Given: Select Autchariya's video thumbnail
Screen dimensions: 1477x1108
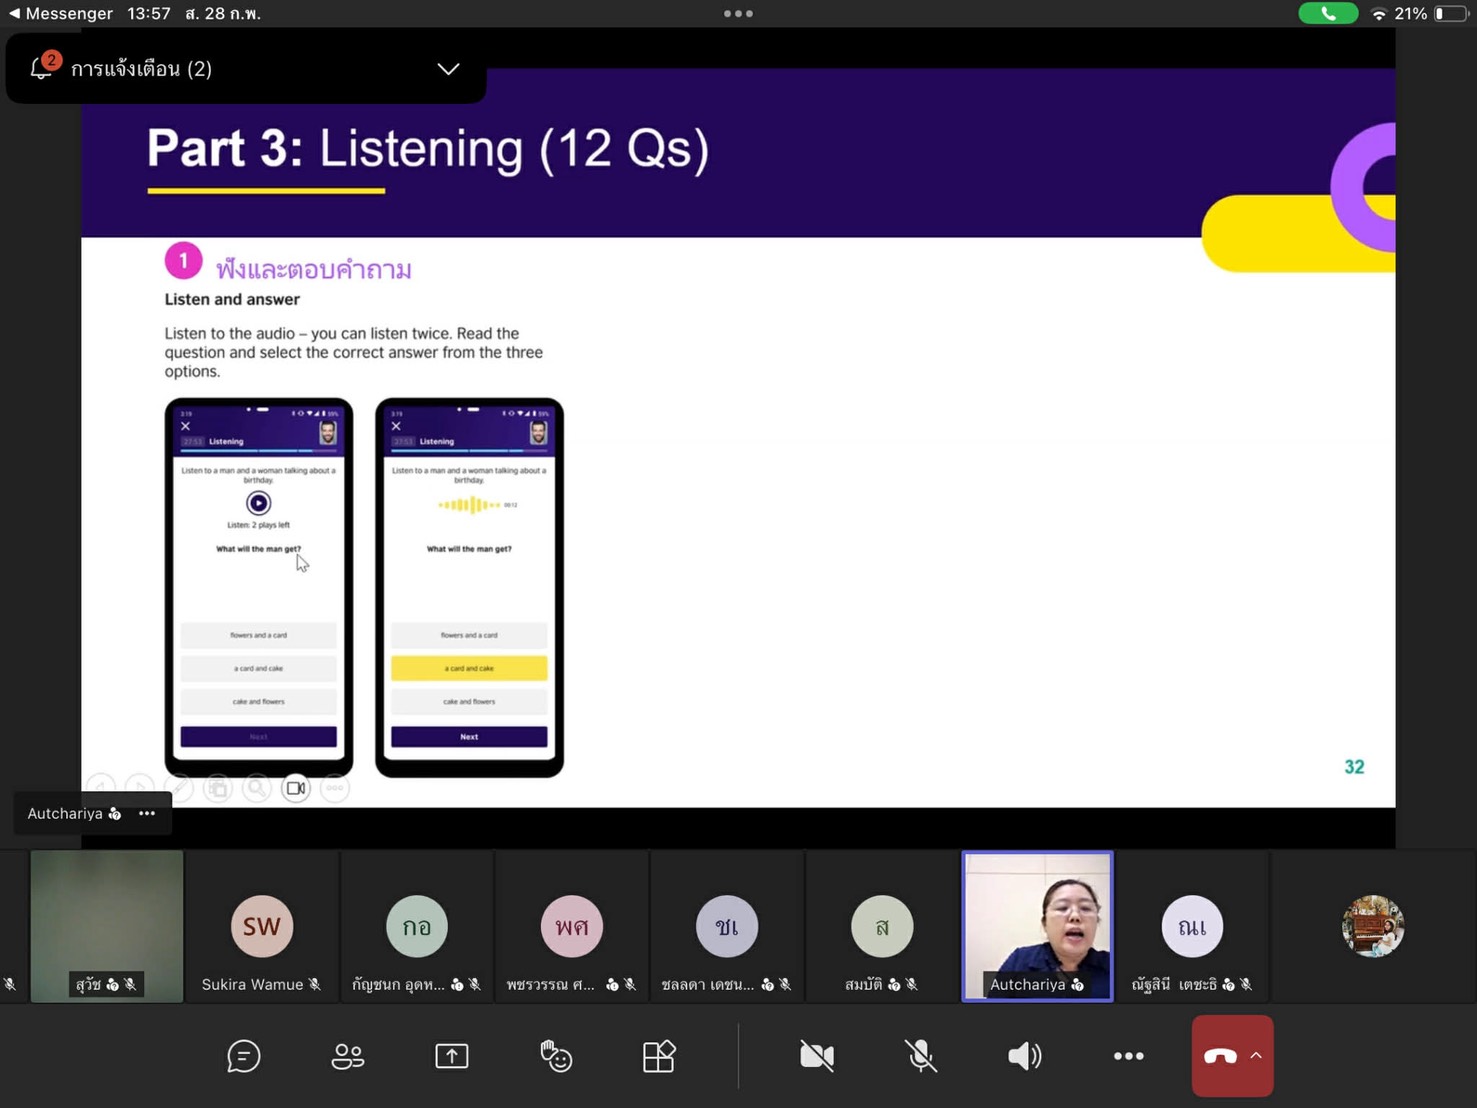Looking at the screenshot, I should [1037, 926].
